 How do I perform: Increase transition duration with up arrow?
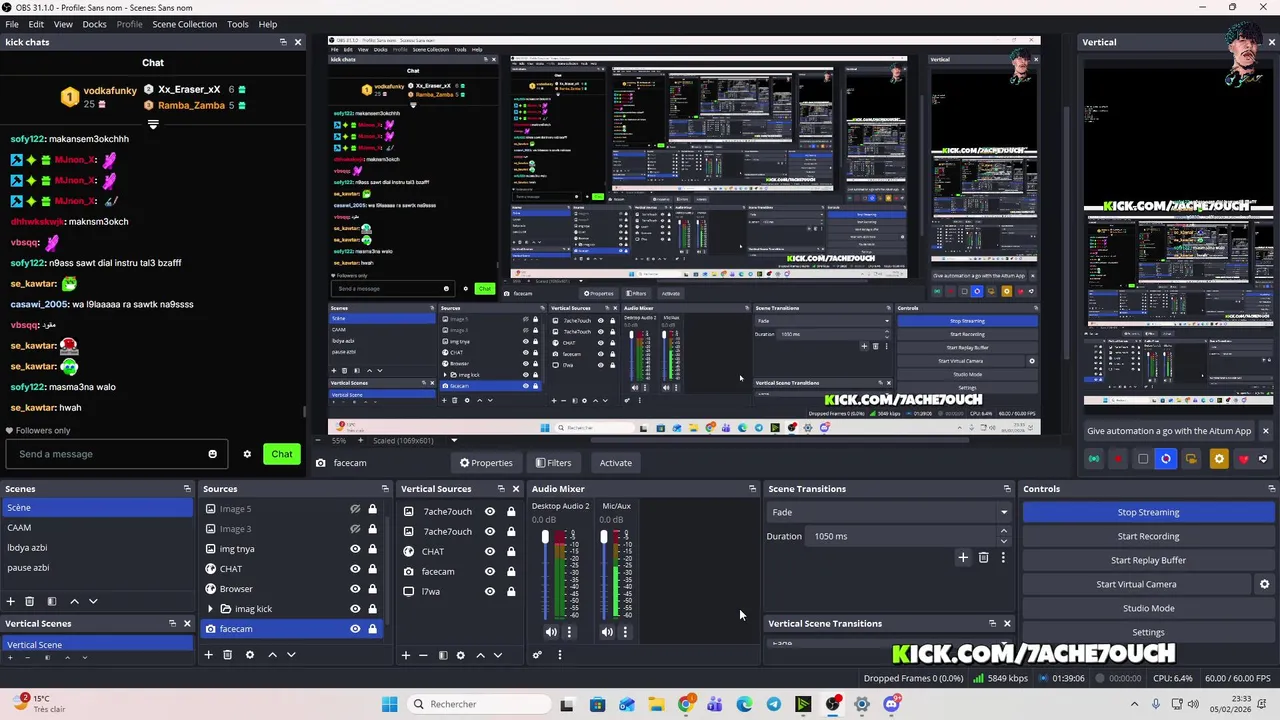(1004, 531)
